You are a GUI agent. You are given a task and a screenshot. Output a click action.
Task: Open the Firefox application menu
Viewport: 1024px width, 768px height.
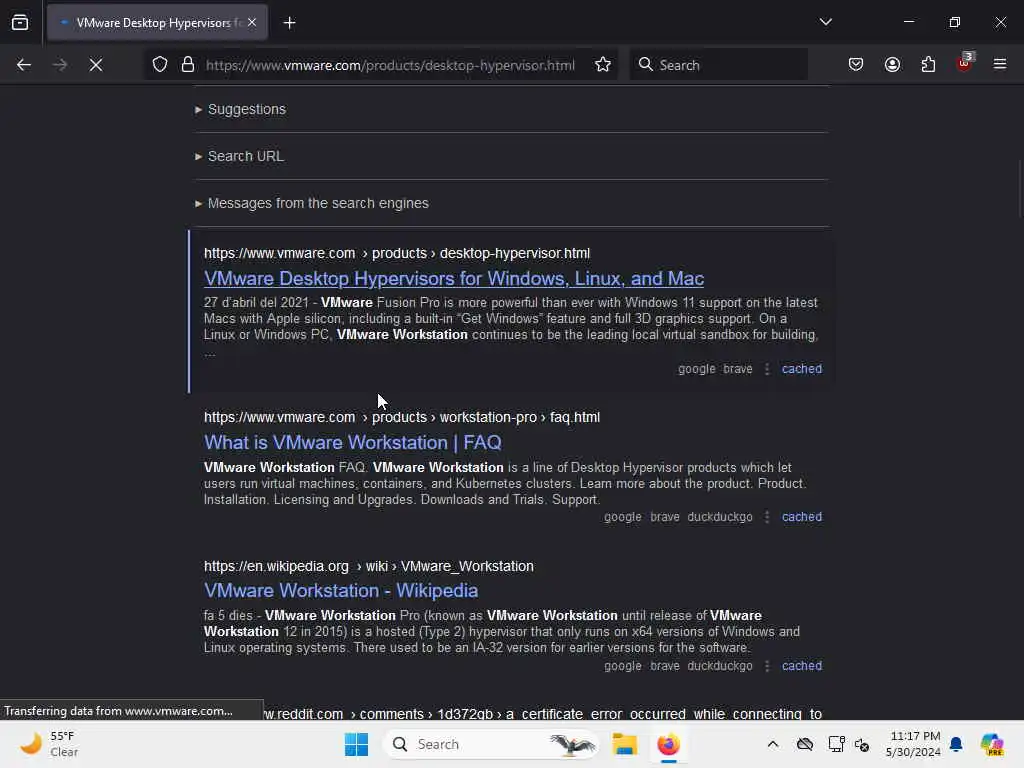1000,65
